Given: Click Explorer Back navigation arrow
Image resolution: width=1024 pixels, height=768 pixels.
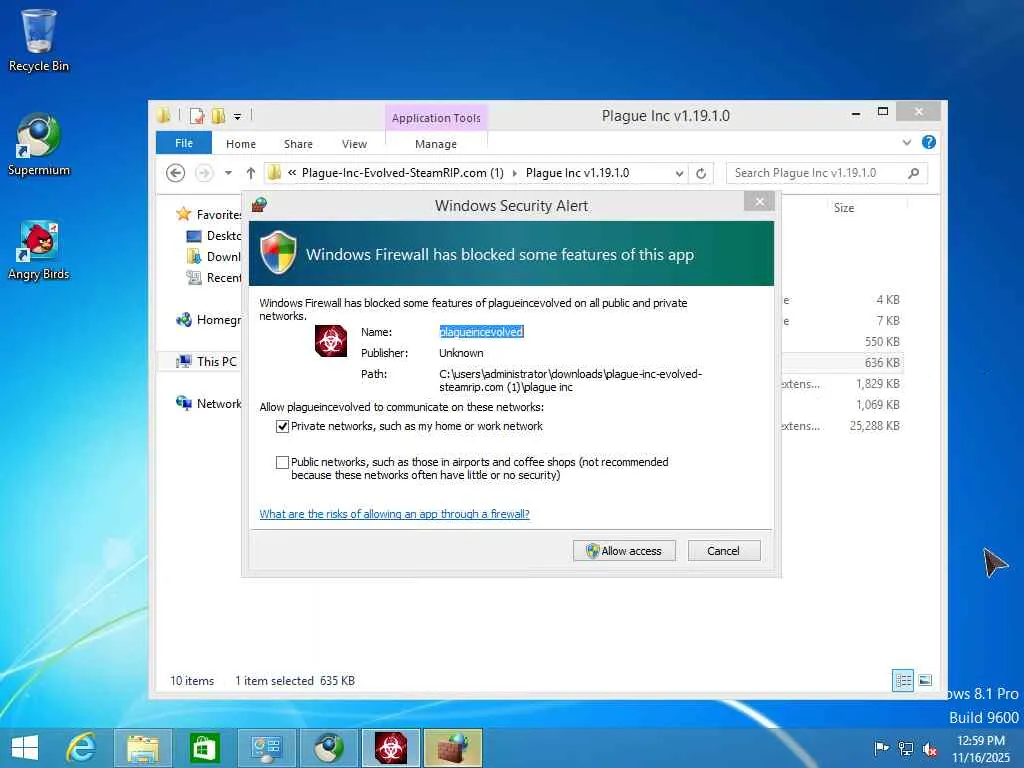Looking at the screenshot, I should pos(175,173).
